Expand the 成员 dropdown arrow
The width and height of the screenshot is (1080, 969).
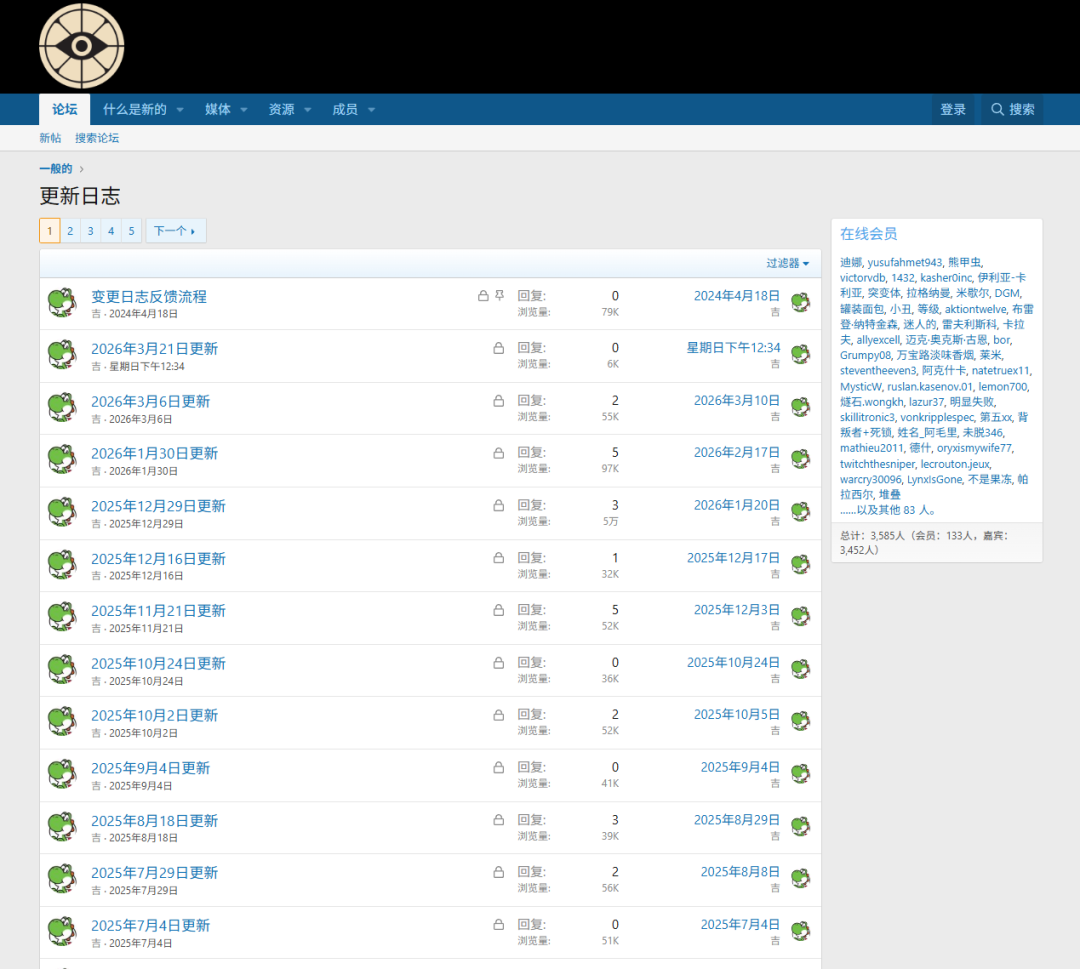click(x=371, y=110)
